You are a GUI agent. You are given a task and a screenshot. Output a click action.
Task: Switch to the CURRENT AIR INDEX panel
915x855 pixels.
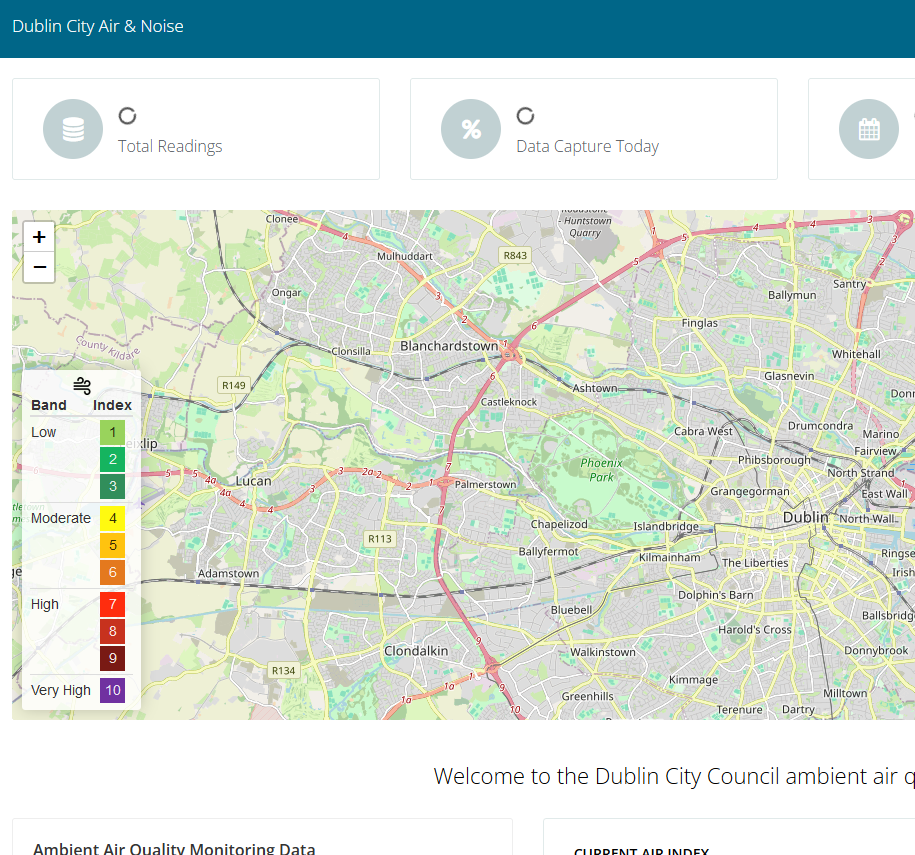(642, 851)
